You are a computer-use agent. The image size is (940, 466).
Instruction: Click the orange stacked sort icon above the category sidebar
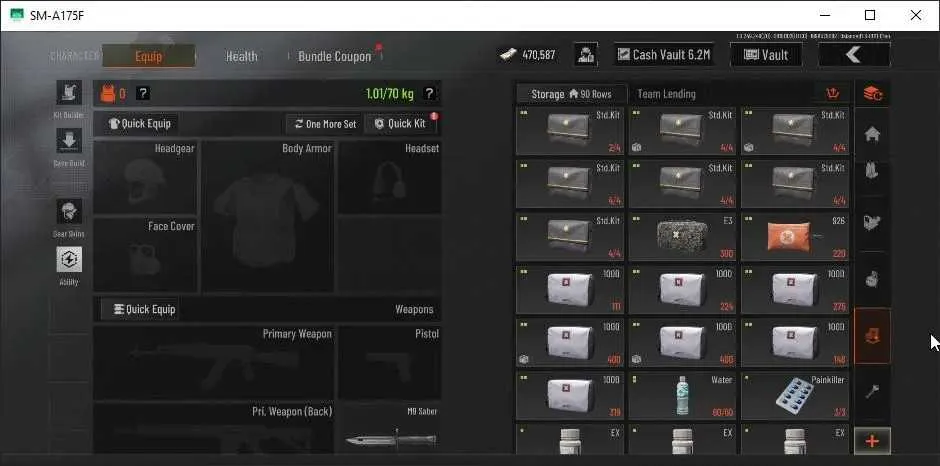tap(872, 94)
